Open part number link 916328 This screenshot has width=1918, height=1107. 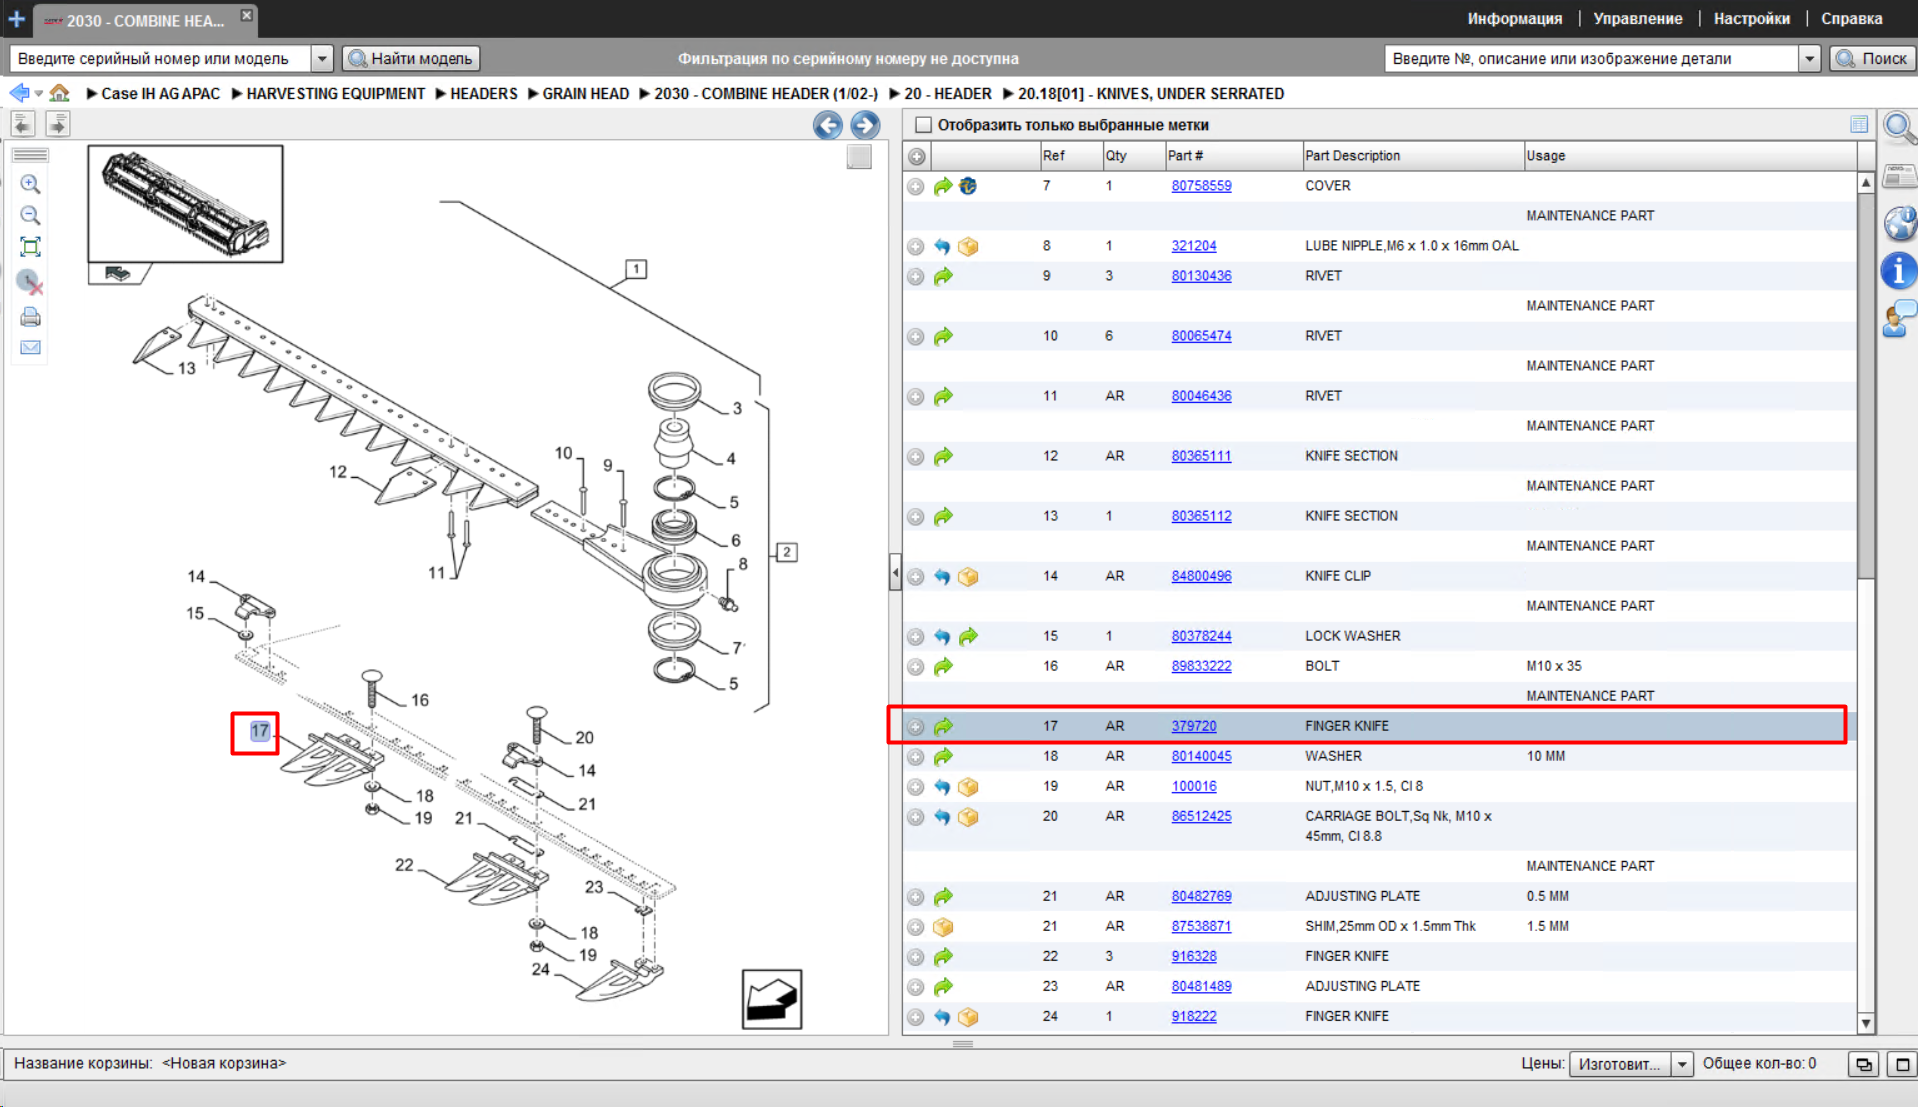(1194, 956)
